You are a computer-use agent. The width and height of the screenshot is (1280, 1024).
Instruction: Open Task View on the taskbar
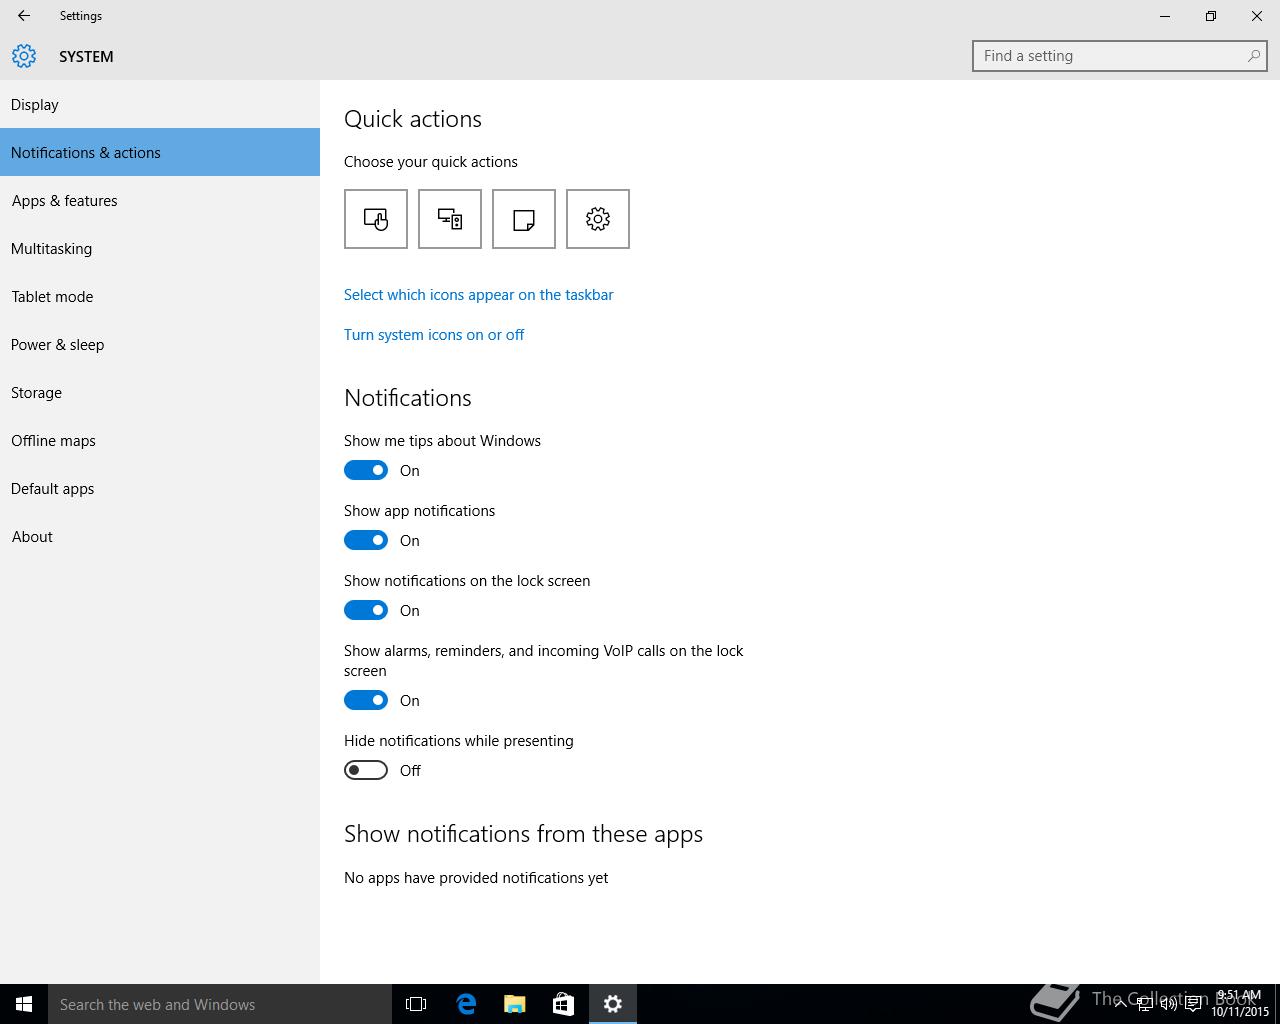(416, 1004)
